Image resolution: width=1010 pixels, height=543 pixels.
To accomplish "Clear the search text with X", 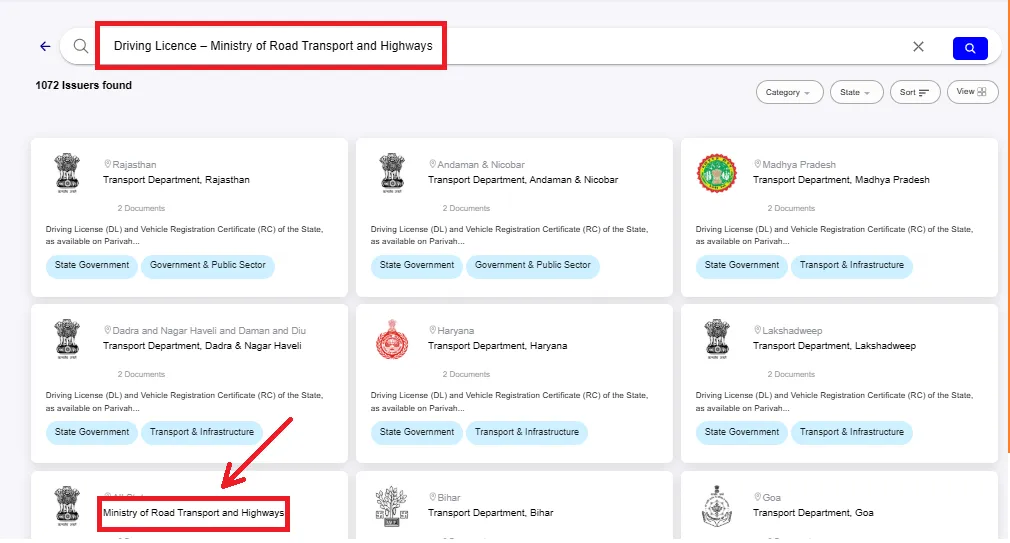I will coord(919,46).
